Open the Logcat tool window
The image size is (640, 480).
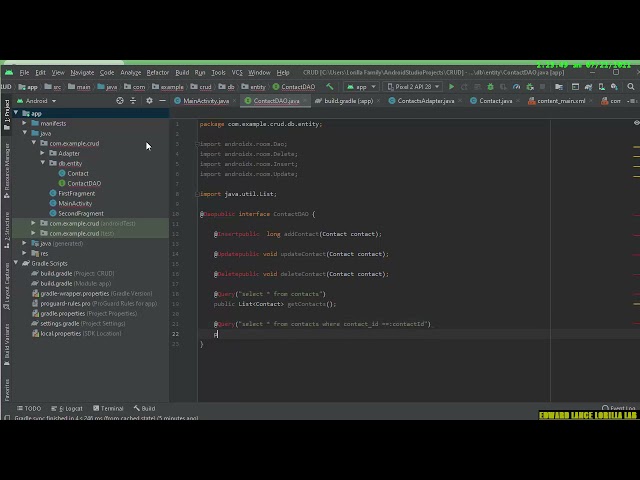click(x=67, y=408)
